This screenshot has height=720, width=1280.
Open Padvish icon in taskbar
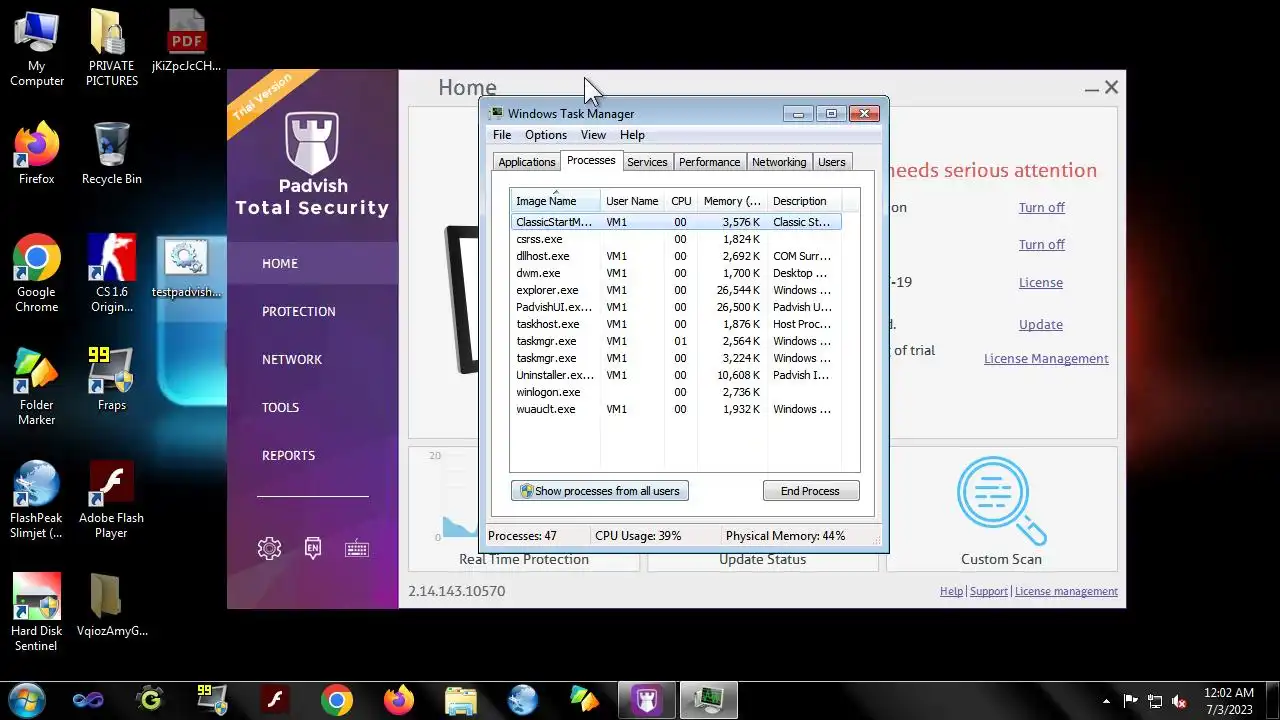click(x=647, y=700)
